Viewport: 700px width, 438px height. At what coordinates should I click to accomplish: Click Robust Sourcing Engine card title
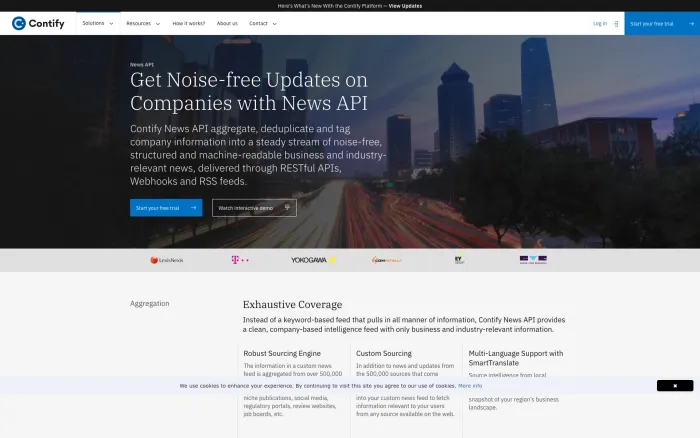pyautogui.click(x=282, y=353)
